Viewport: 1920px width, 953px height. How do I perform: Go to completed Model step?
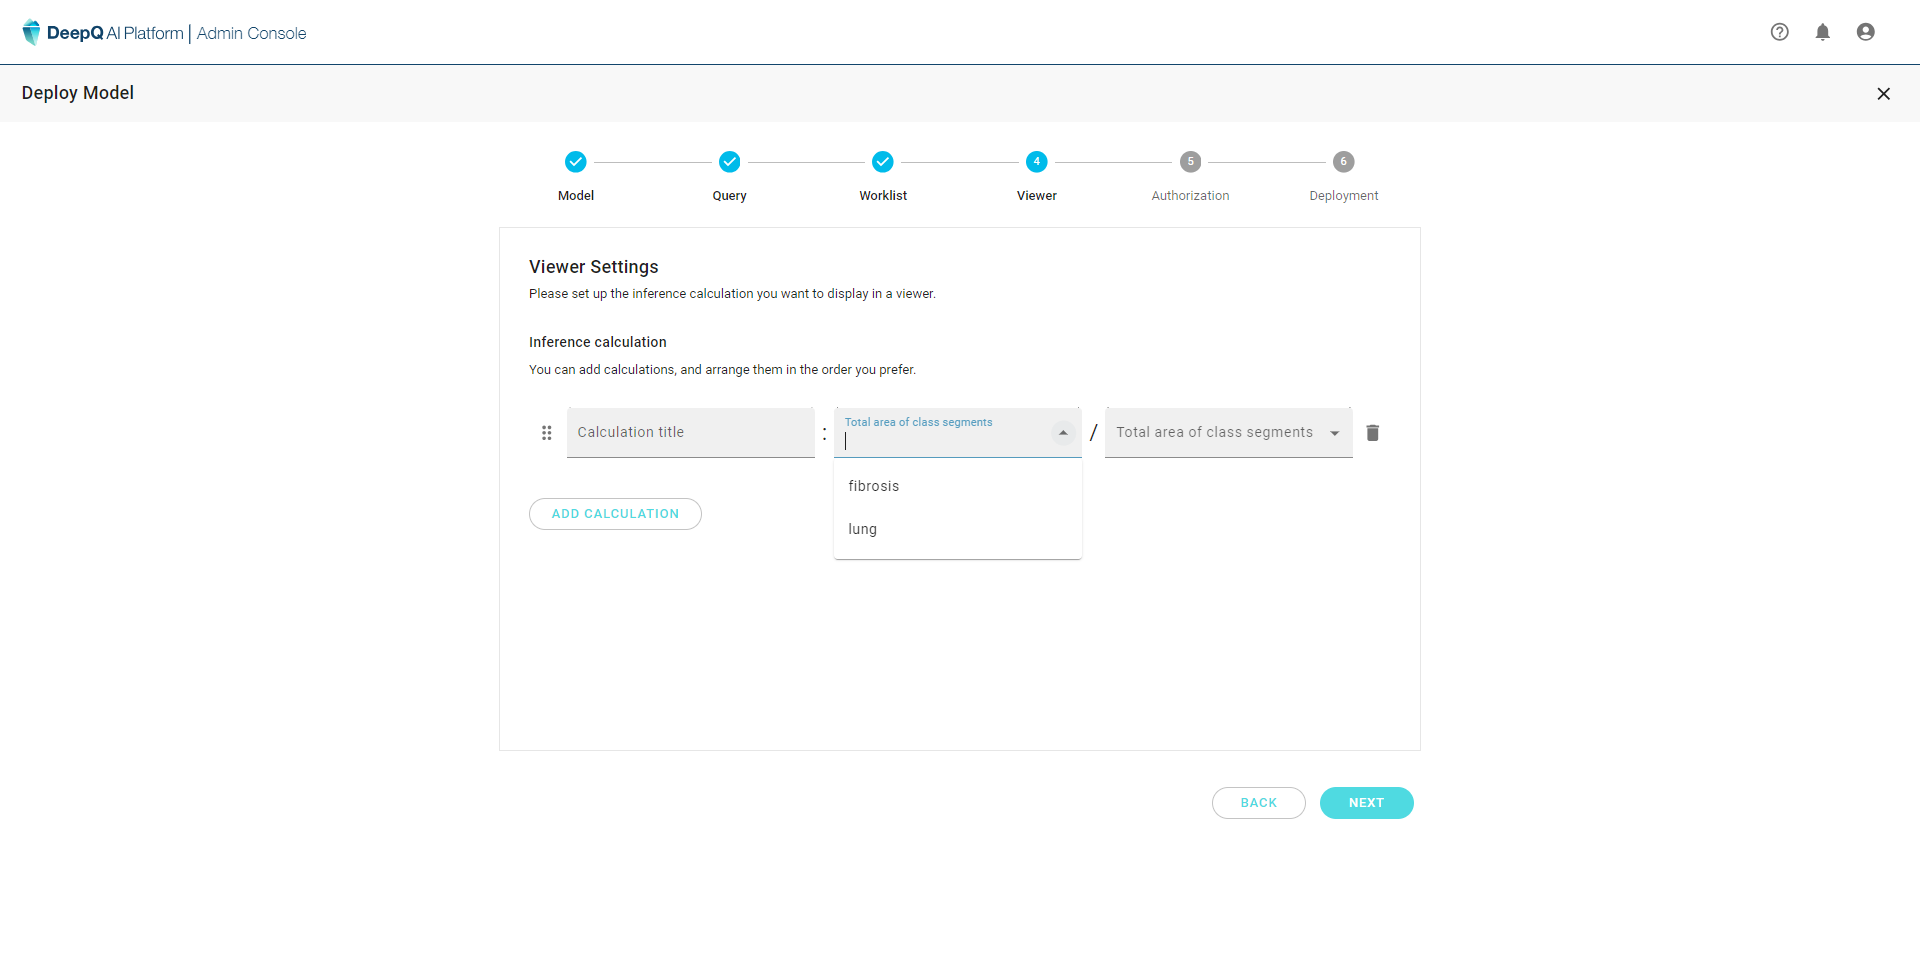point(575,162)
